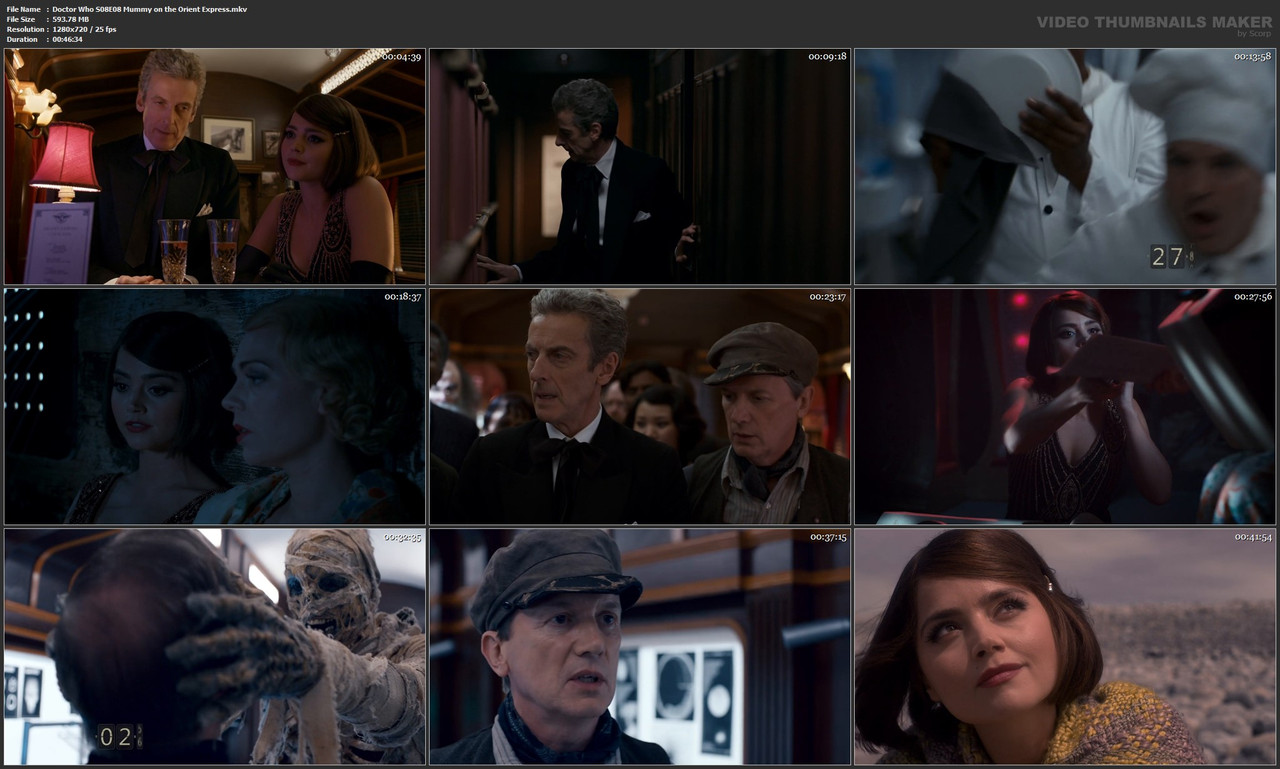Open the first thumbnail at 00:04:39
The width and height of the screenshot is (1280, 769).
(213, 166)
